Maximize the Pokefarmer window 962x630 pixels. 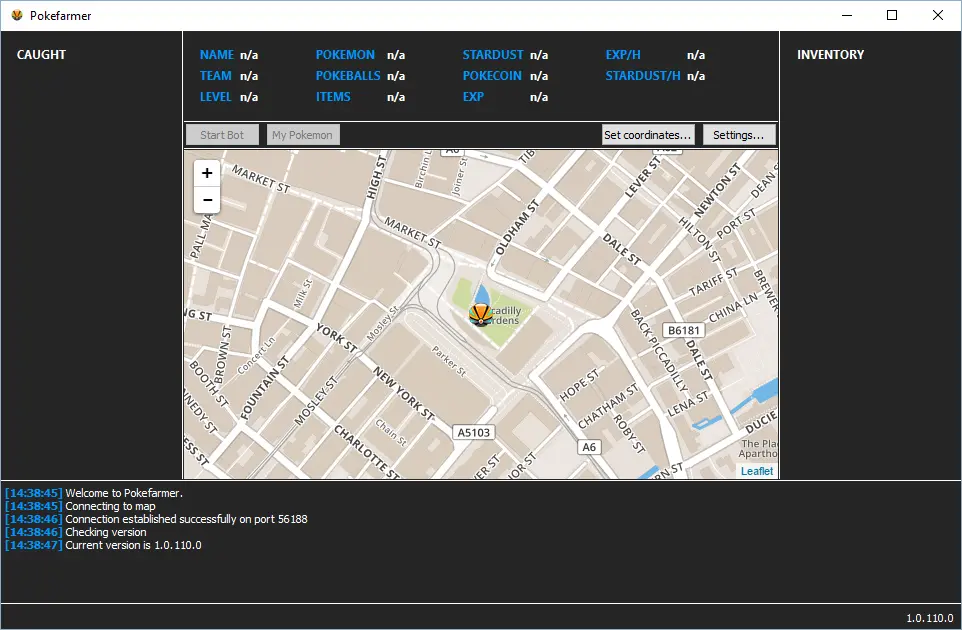pyautogui.click(x=892, y=15)
